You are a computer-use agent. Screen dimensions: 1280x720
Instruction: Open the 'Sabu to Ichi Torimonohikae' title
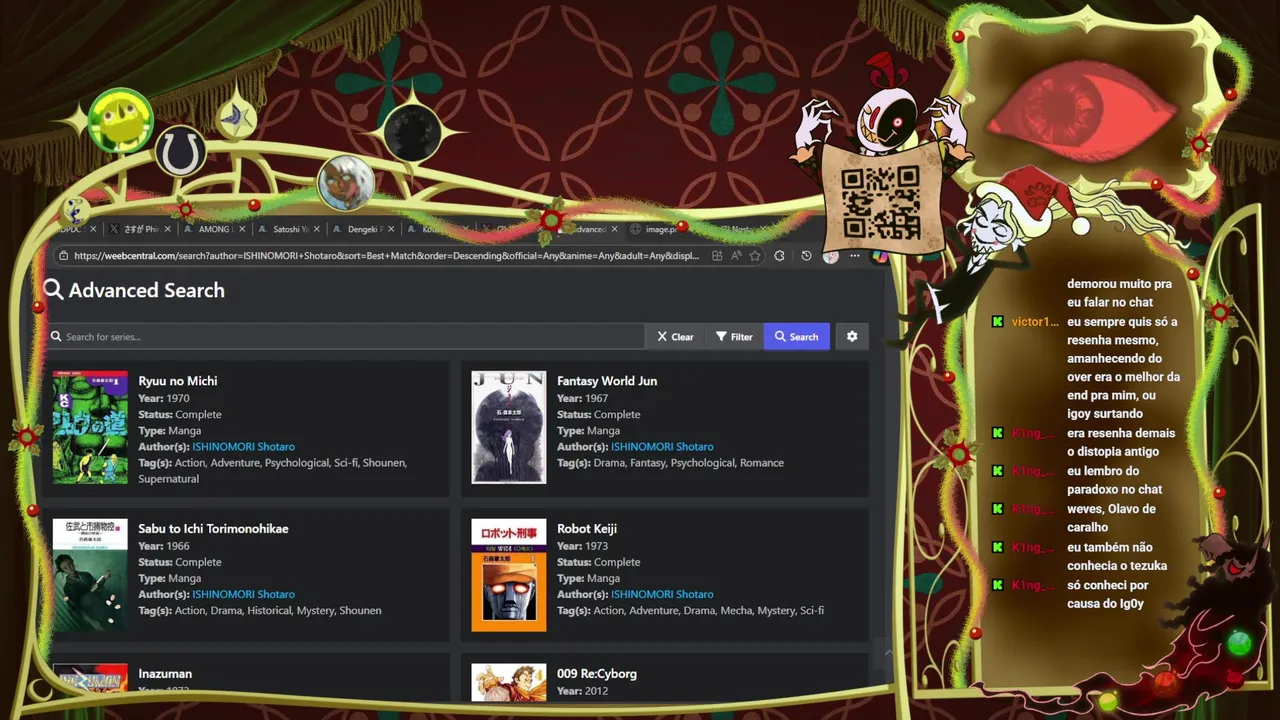[213, 529]
